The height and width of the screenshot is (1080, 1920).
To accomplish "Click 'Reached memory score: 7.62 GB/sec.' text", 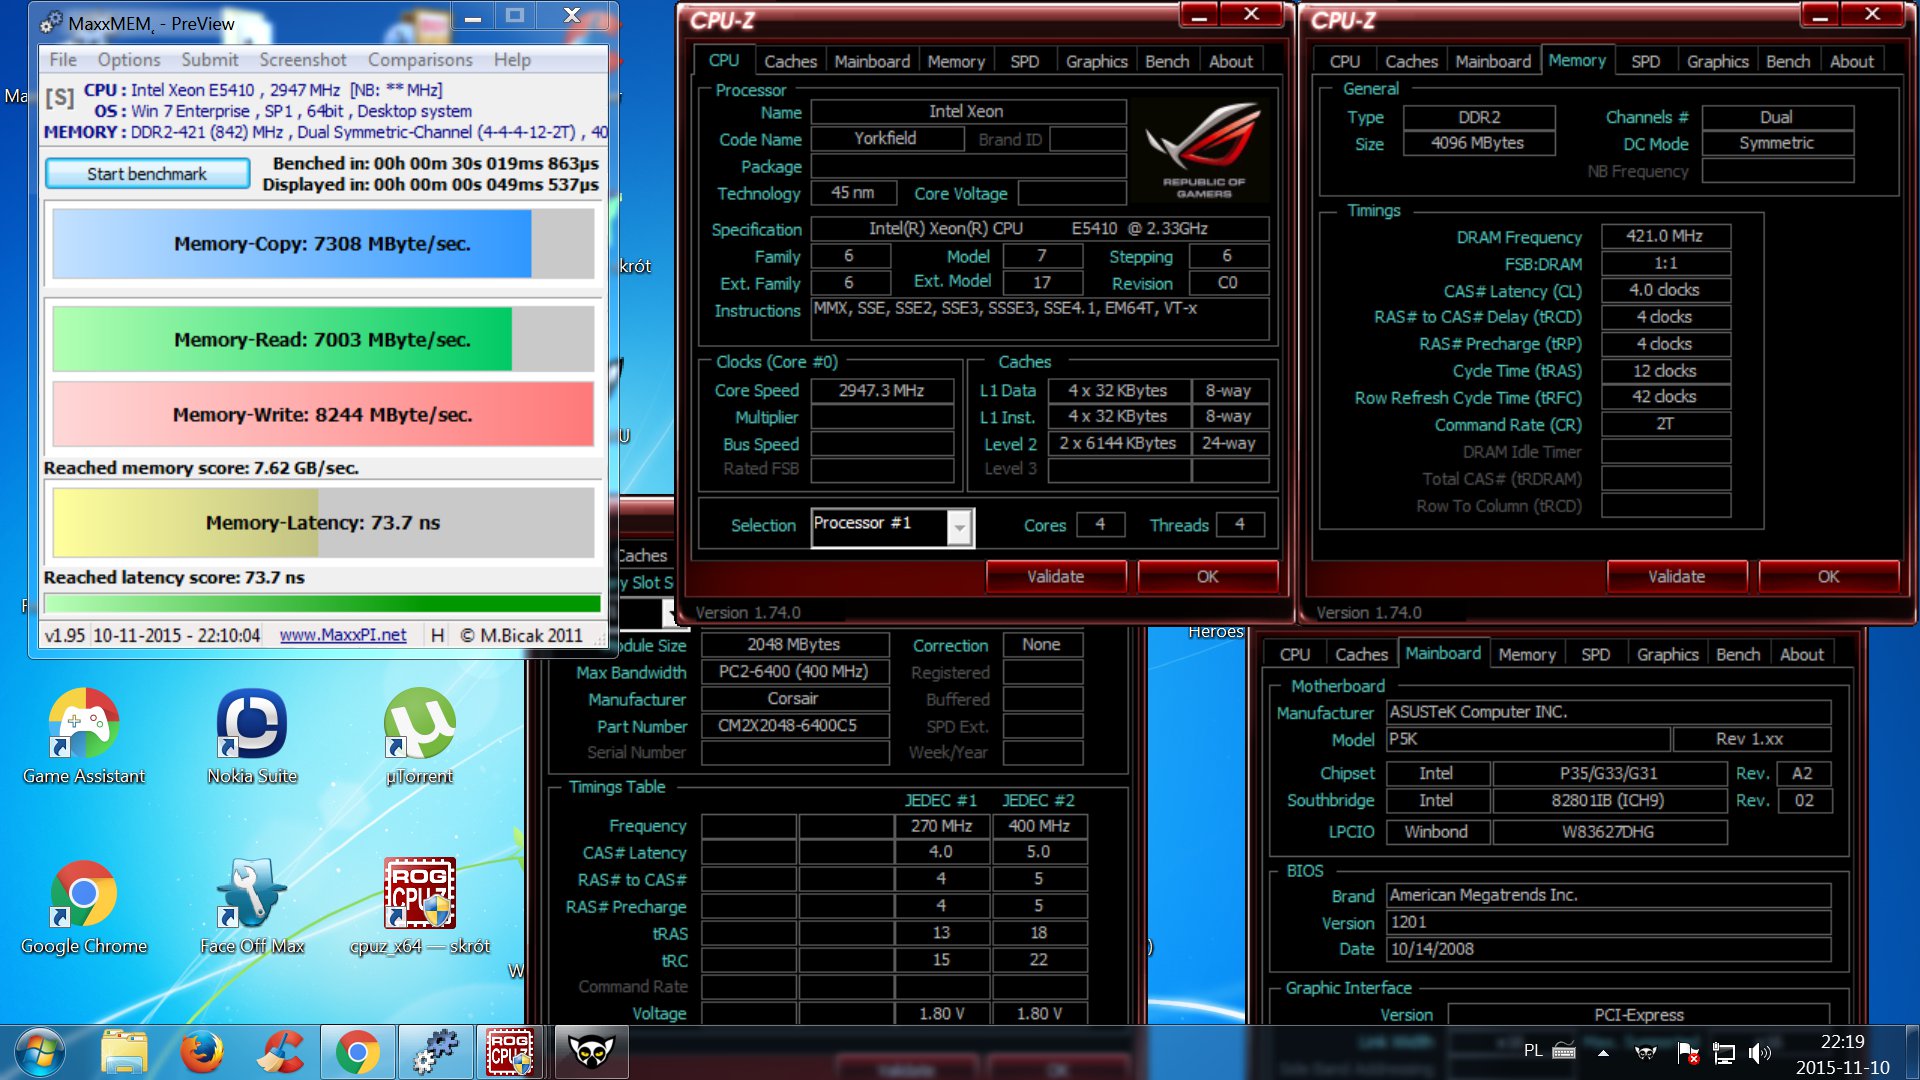I will pos(201,468).
